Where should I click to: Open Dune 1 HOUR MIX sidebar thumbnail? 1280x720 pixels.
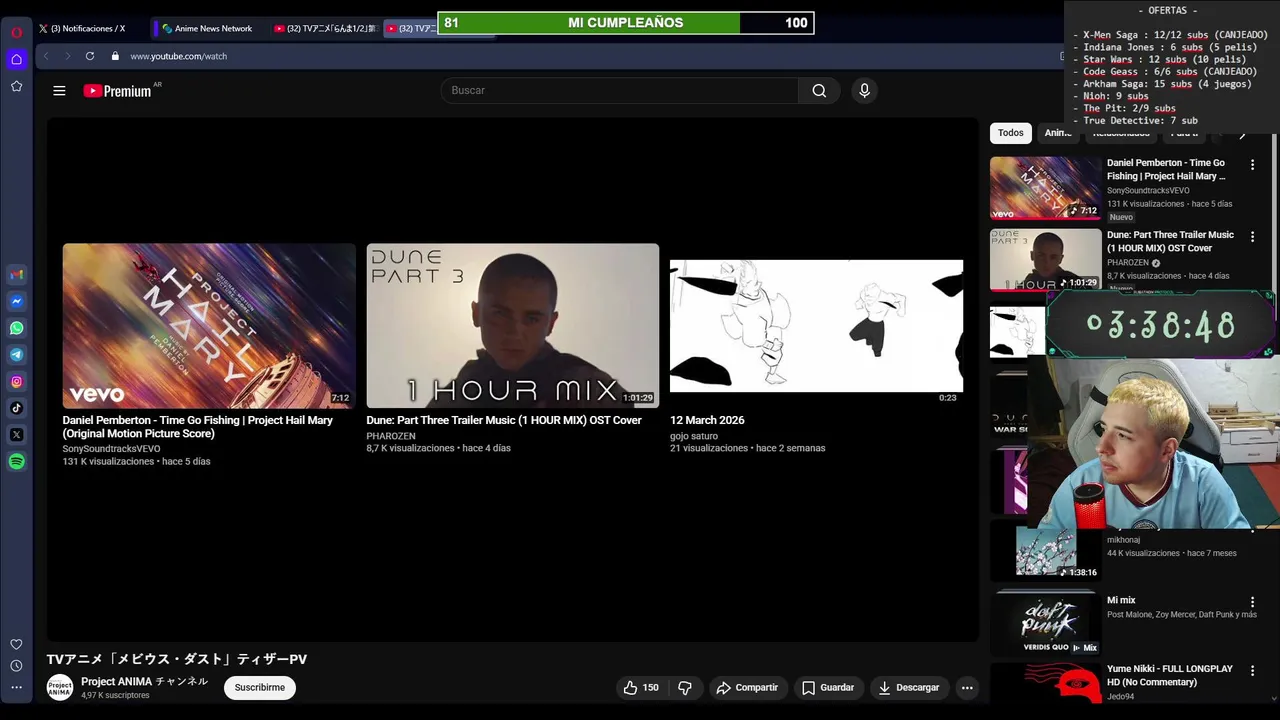1045,260
